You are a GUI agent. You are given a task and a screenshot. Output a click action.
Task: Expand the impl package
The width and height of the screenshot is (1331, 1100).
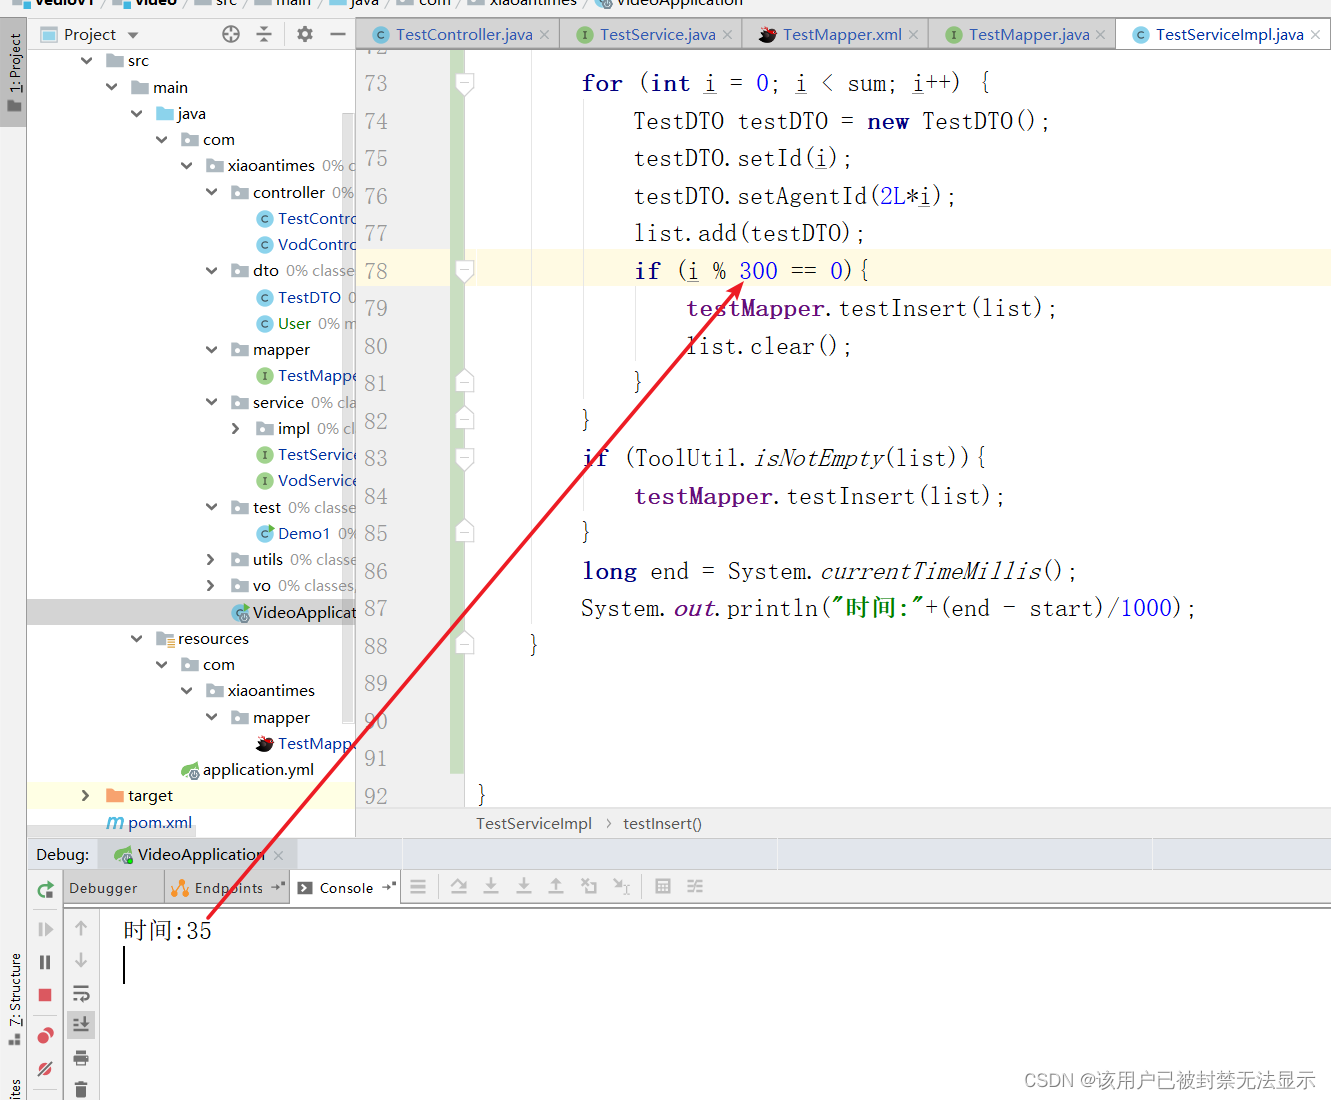(236, 428)
